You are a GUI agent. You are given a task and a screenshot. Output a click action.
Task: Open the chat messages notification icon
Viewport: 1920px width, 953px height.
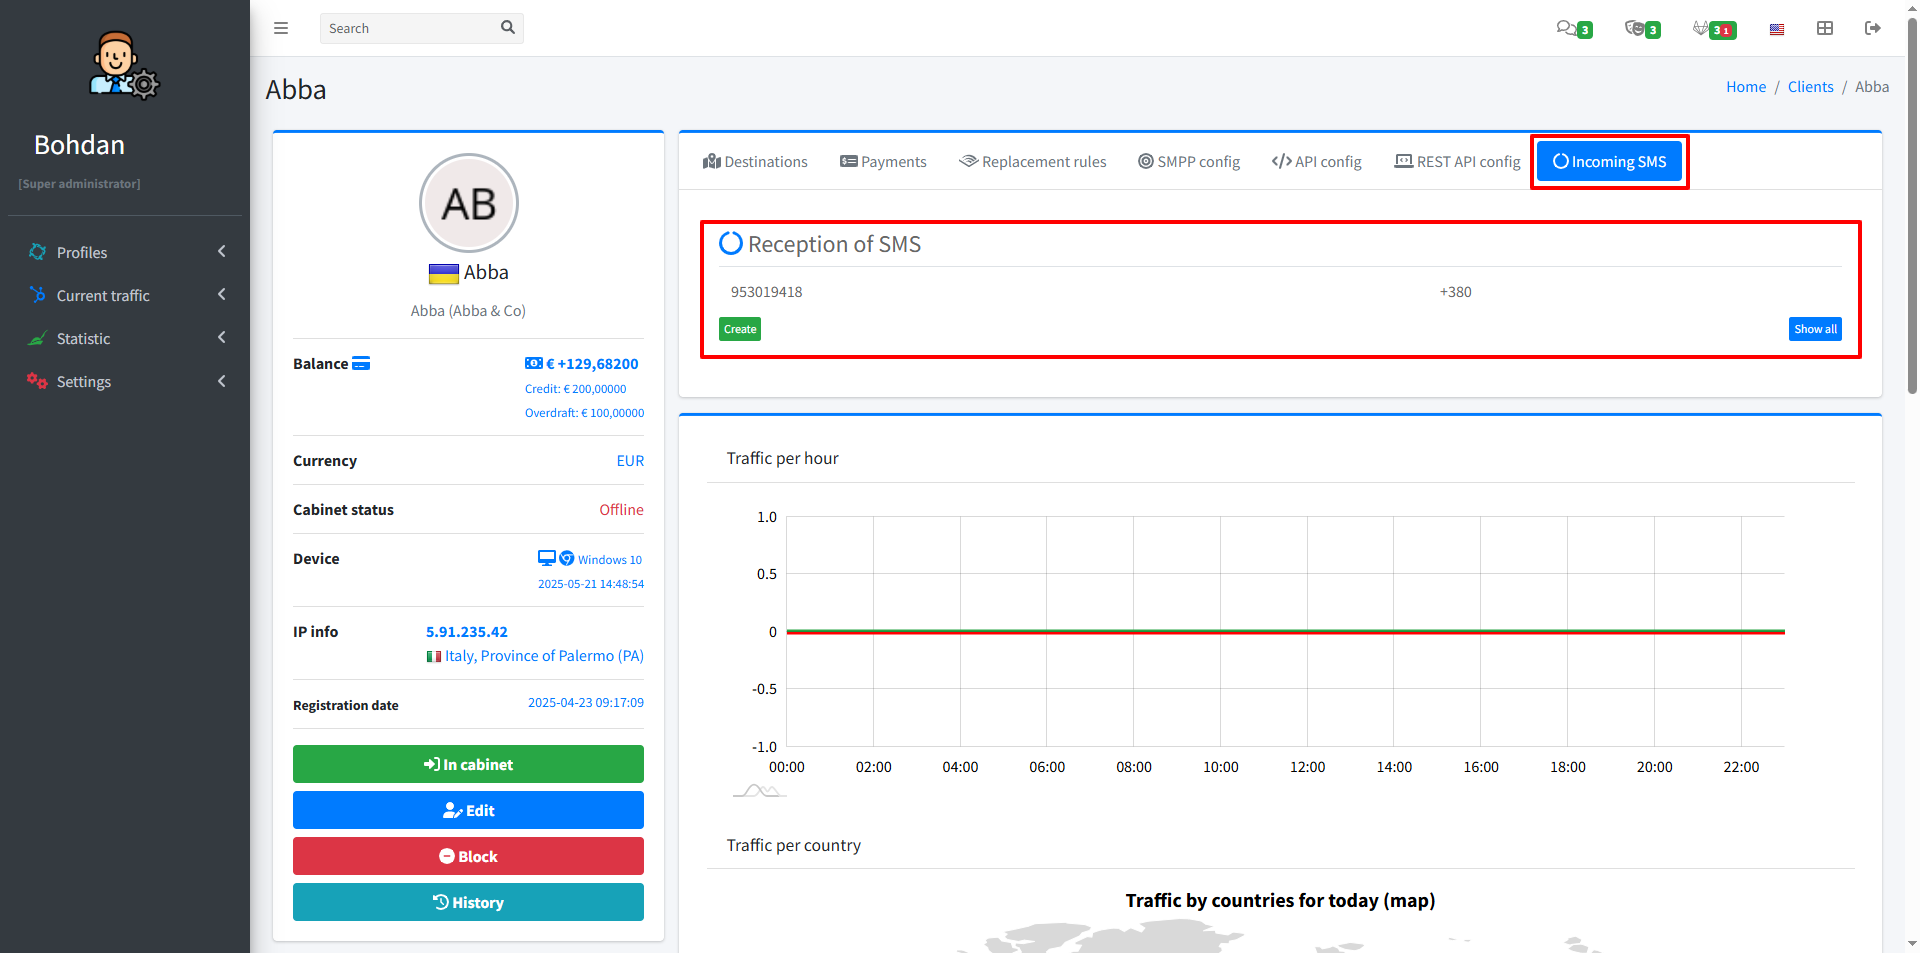[x=1567, y=28]
